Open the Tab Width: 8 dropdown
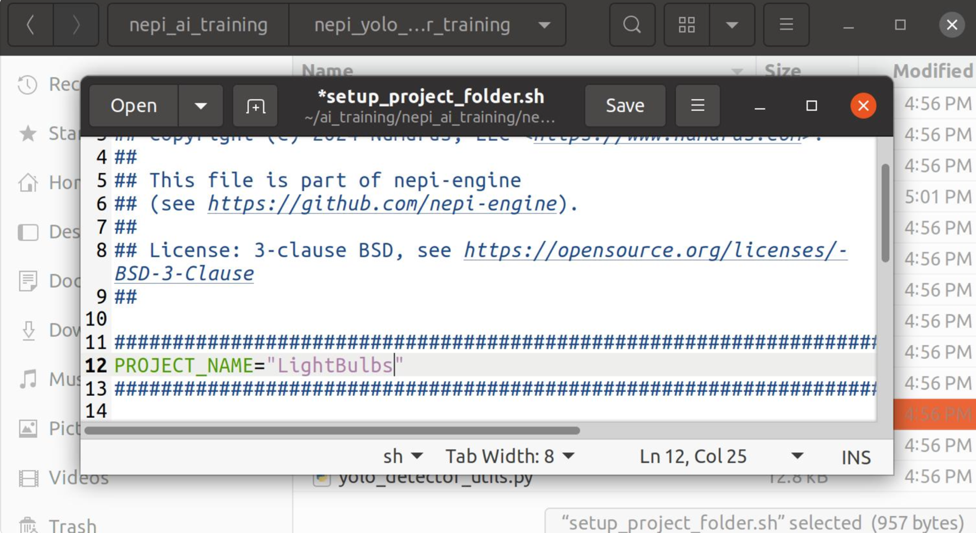 [x=510, y=457]
